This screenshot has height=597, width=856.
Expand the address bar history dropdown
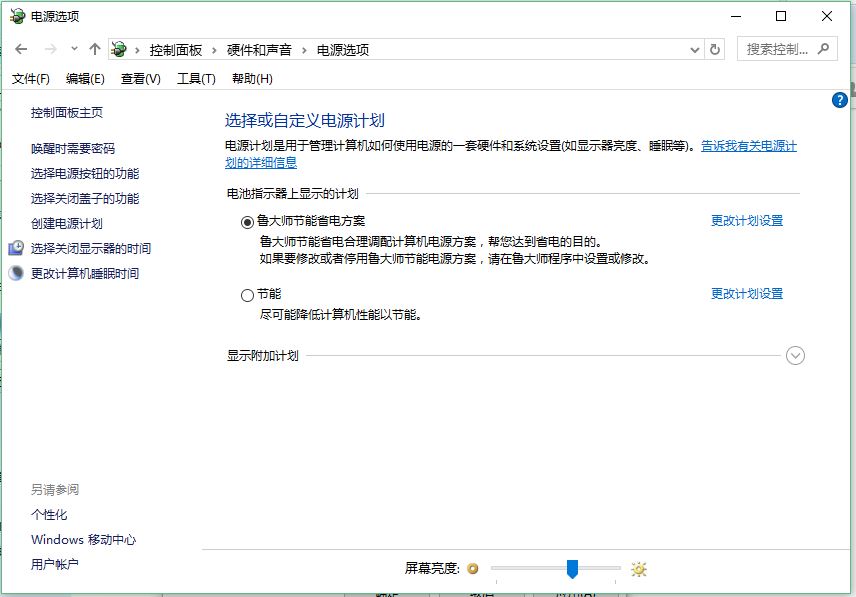click(694, 50)
